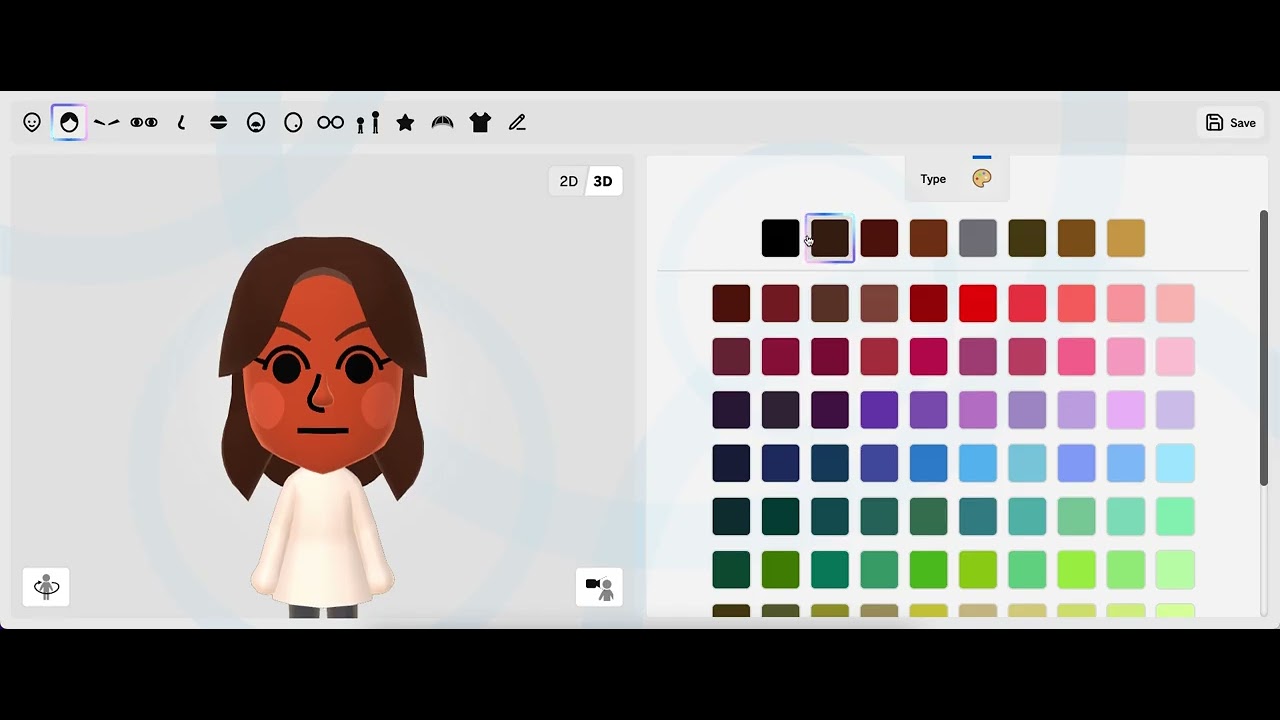Open the t-shirt clothing category
1280x720 pixels.
[480, 122]
